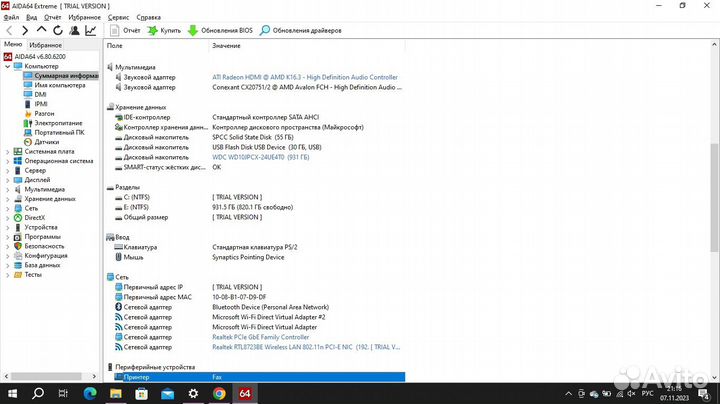
Task: Refresh the current page
Action: click(58, 31)
